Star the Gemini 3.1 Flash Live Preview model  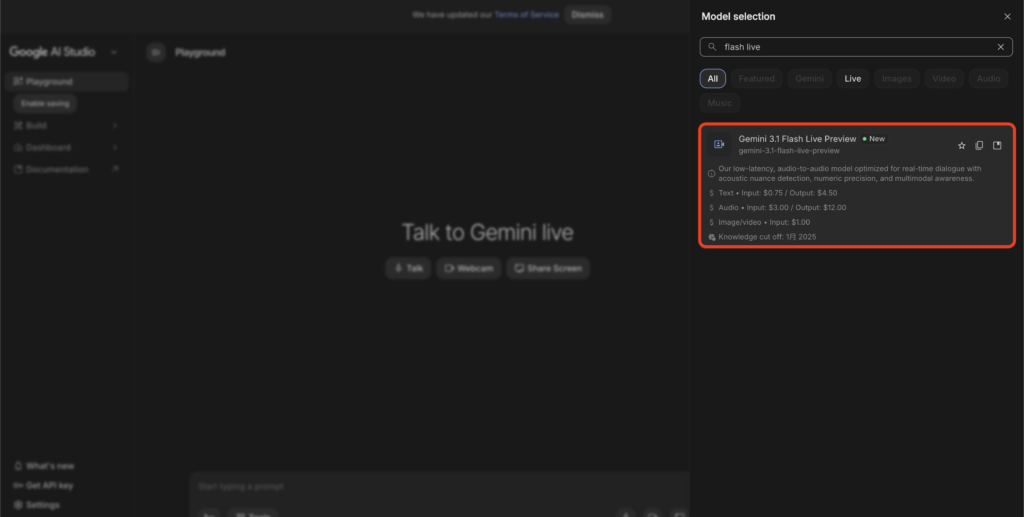click(961, 146)
